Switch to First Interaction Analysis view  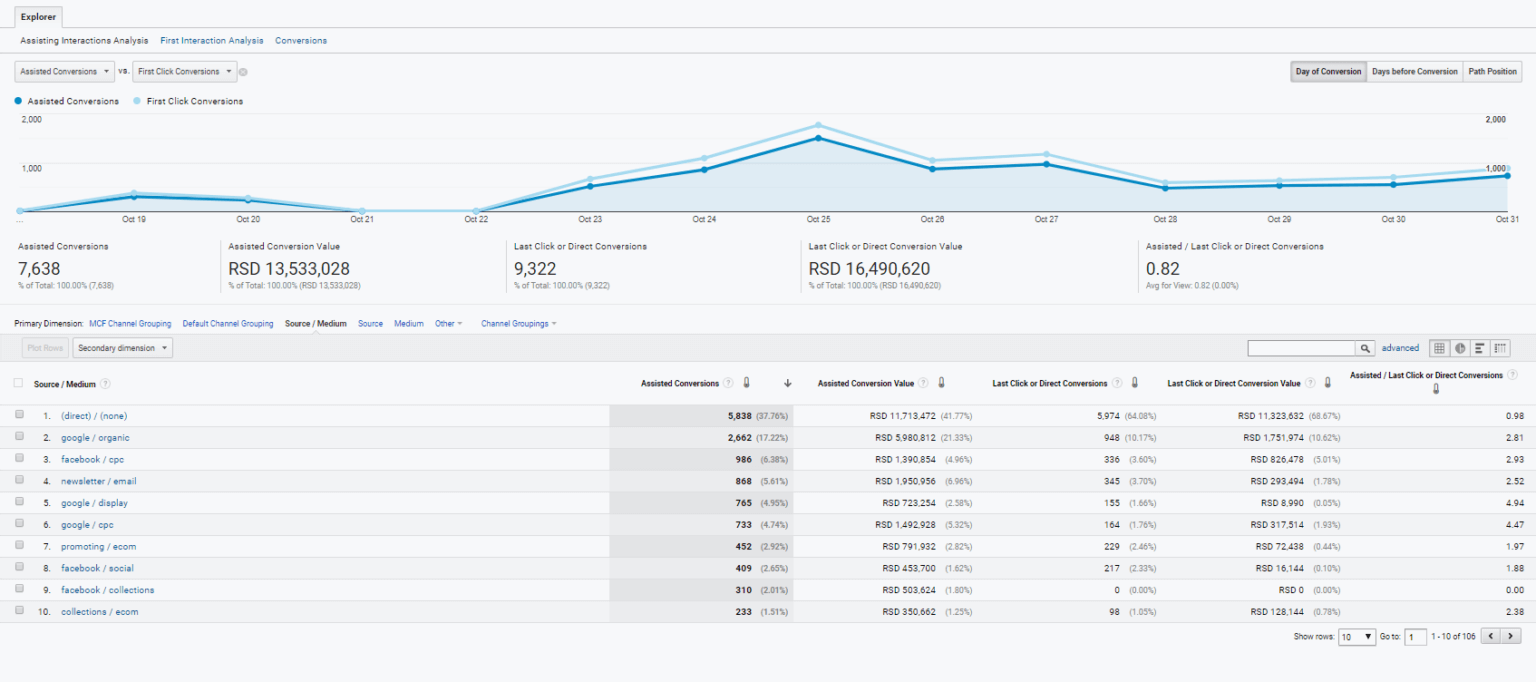tap(212, 41)
